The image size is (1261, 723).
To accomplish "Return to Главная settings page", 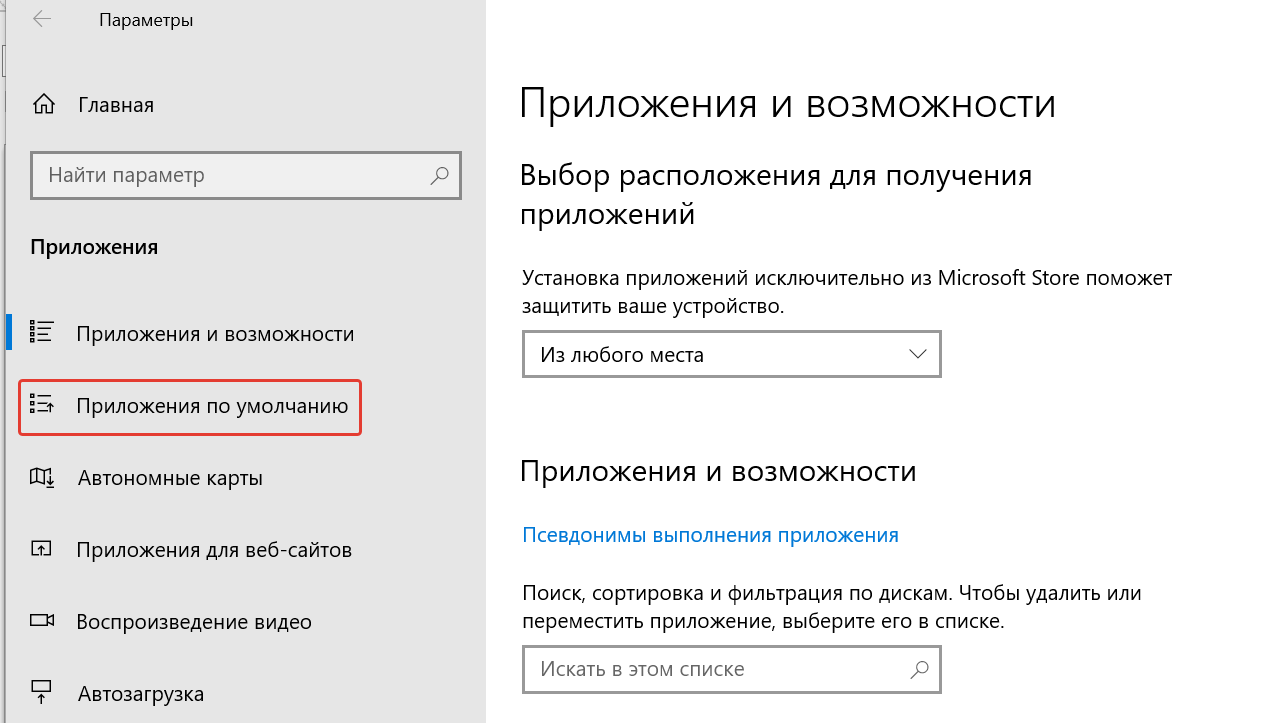I will tap(115, 105).
